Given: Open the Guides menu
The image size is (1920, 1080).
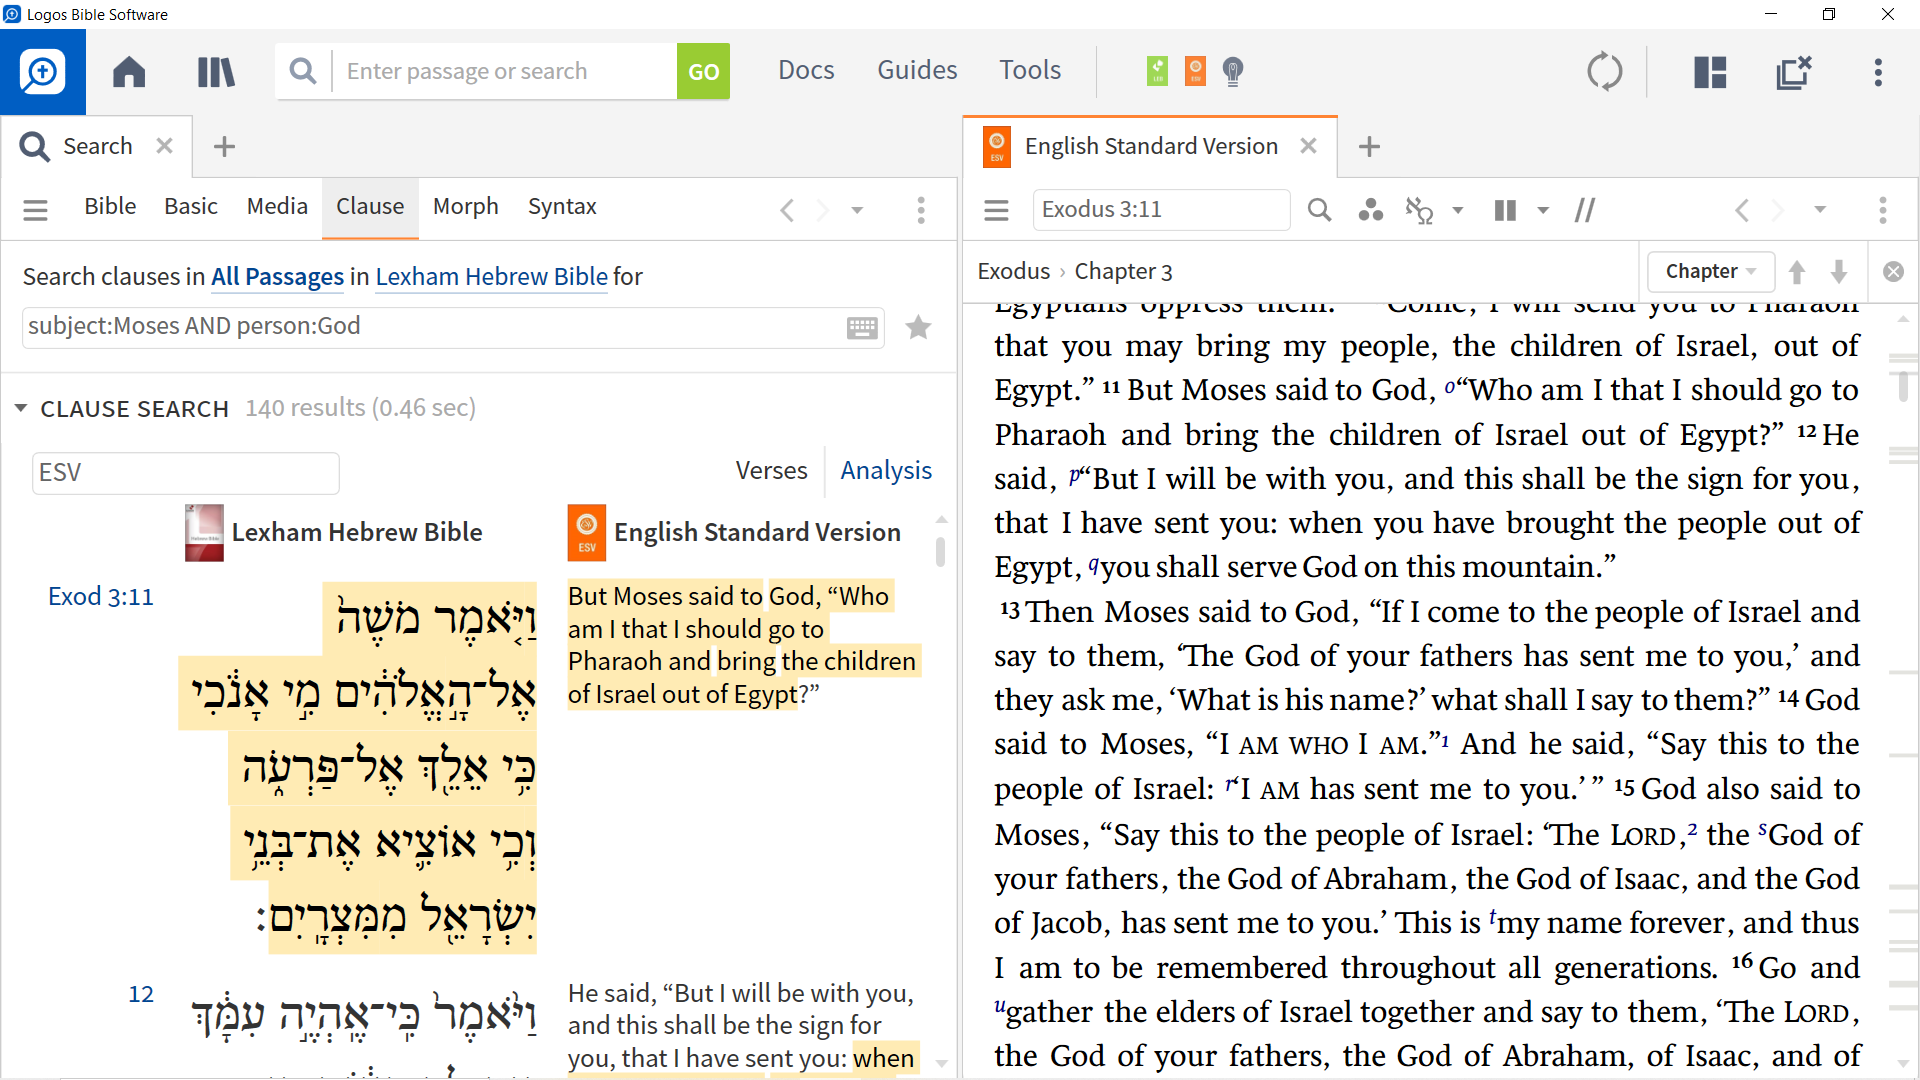Looking at the screenshot, I should click(917, 70).
